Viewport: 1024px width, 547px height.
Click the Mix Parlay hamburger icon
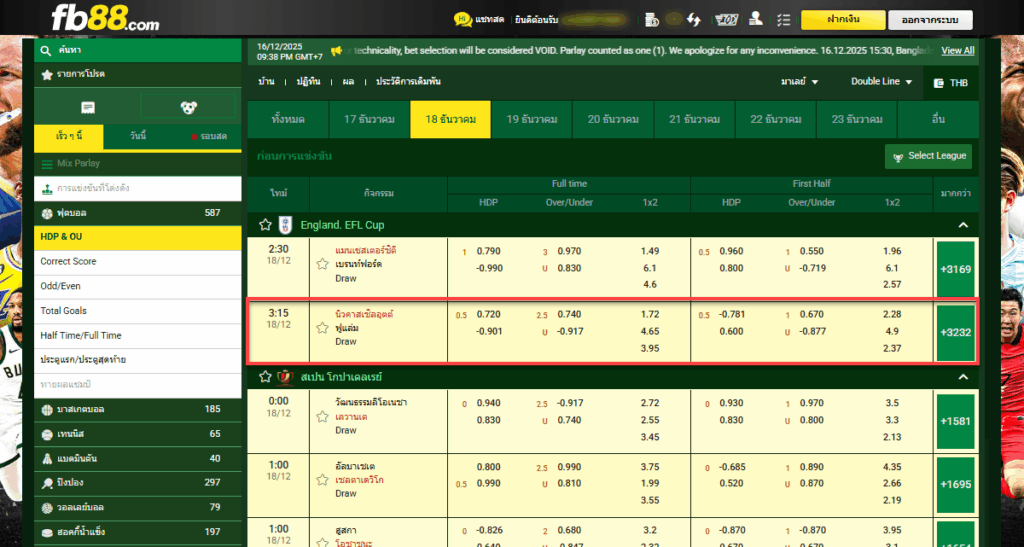[47, 164]
